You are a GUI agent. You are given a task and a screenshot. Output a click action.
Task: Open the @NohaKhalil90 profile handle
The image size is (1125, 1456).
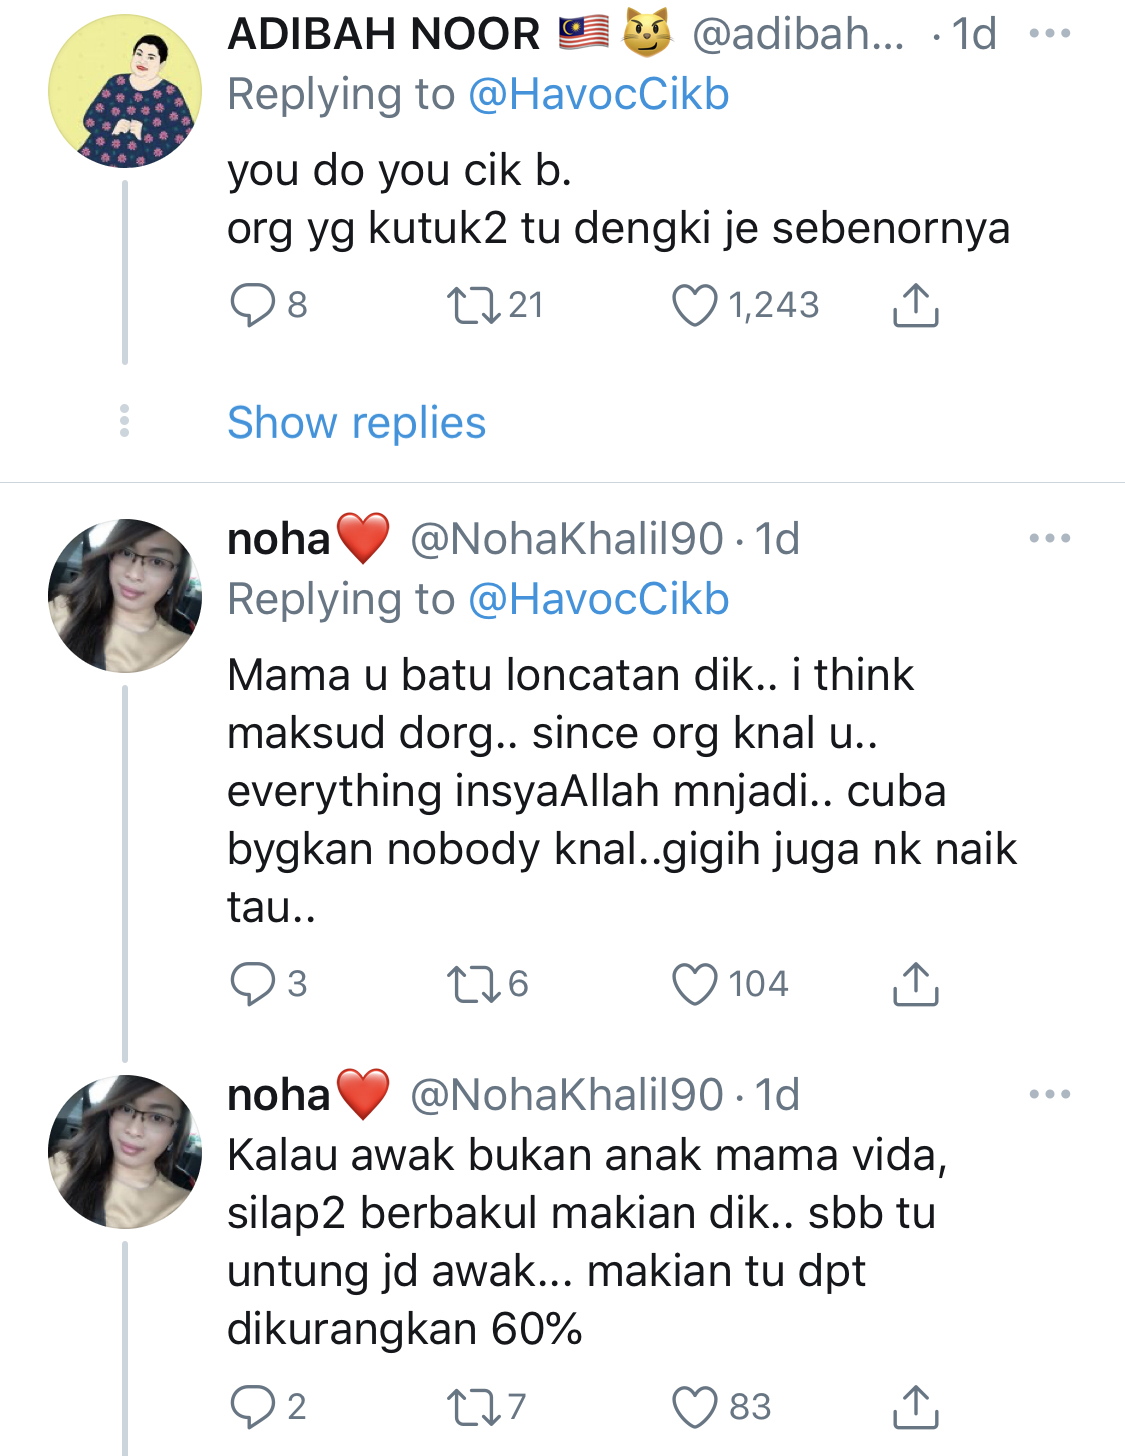566,539
